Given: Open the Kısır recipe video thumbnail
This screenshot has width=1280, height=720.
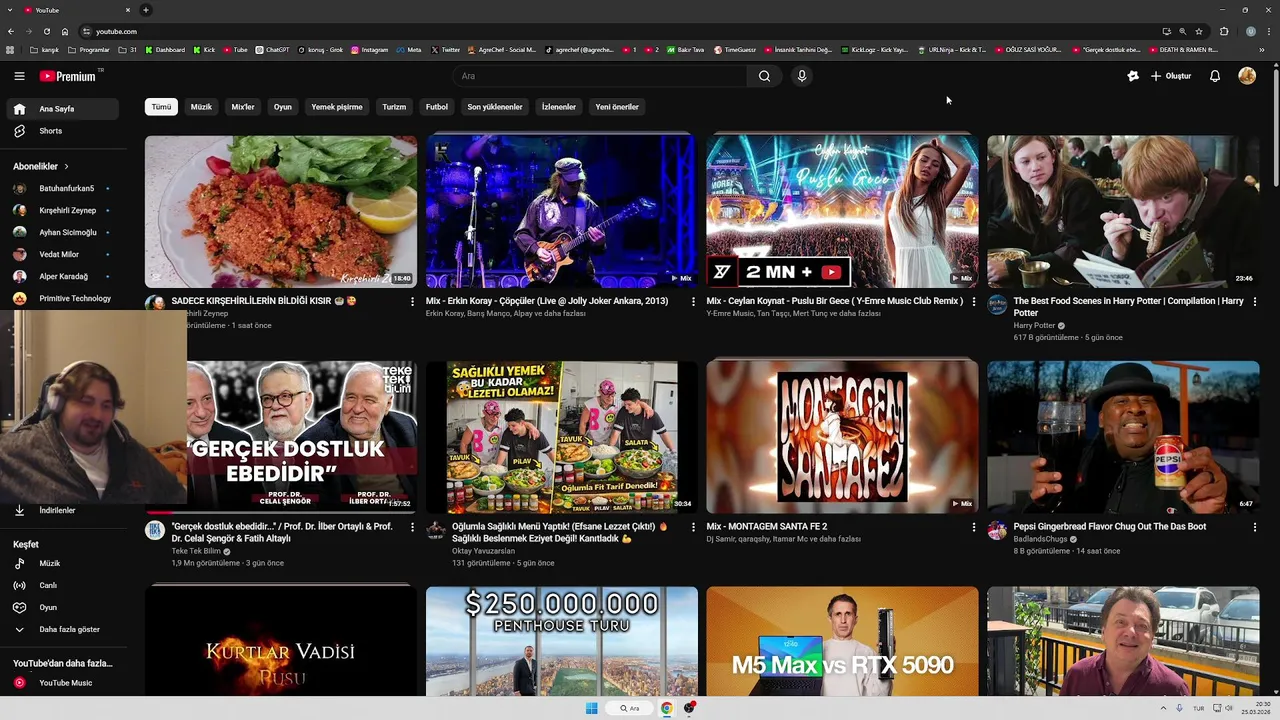Looking at the screenshot, I should pos(281,212).
